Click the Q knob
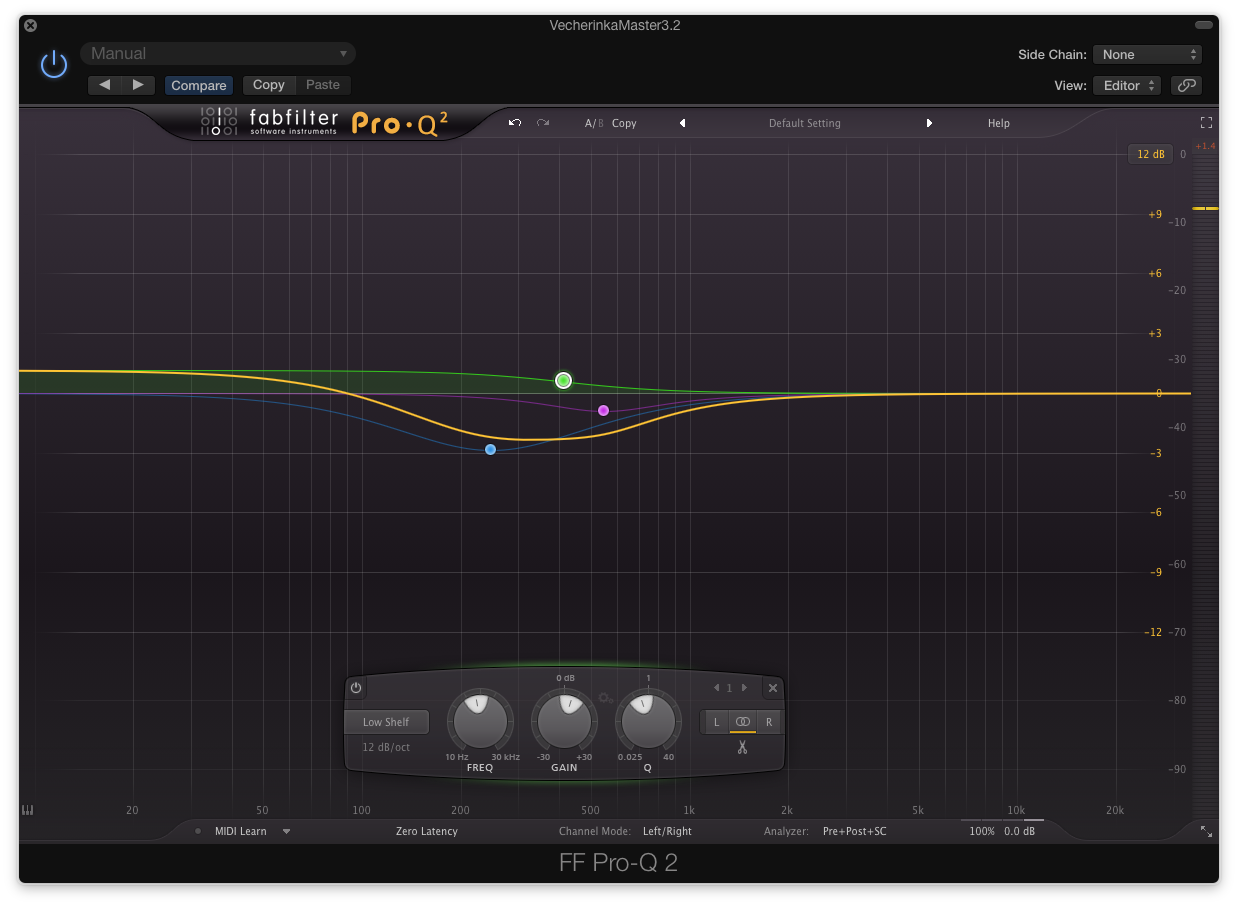This screenshot has width=1238, height=906. (x=647, y=720)
